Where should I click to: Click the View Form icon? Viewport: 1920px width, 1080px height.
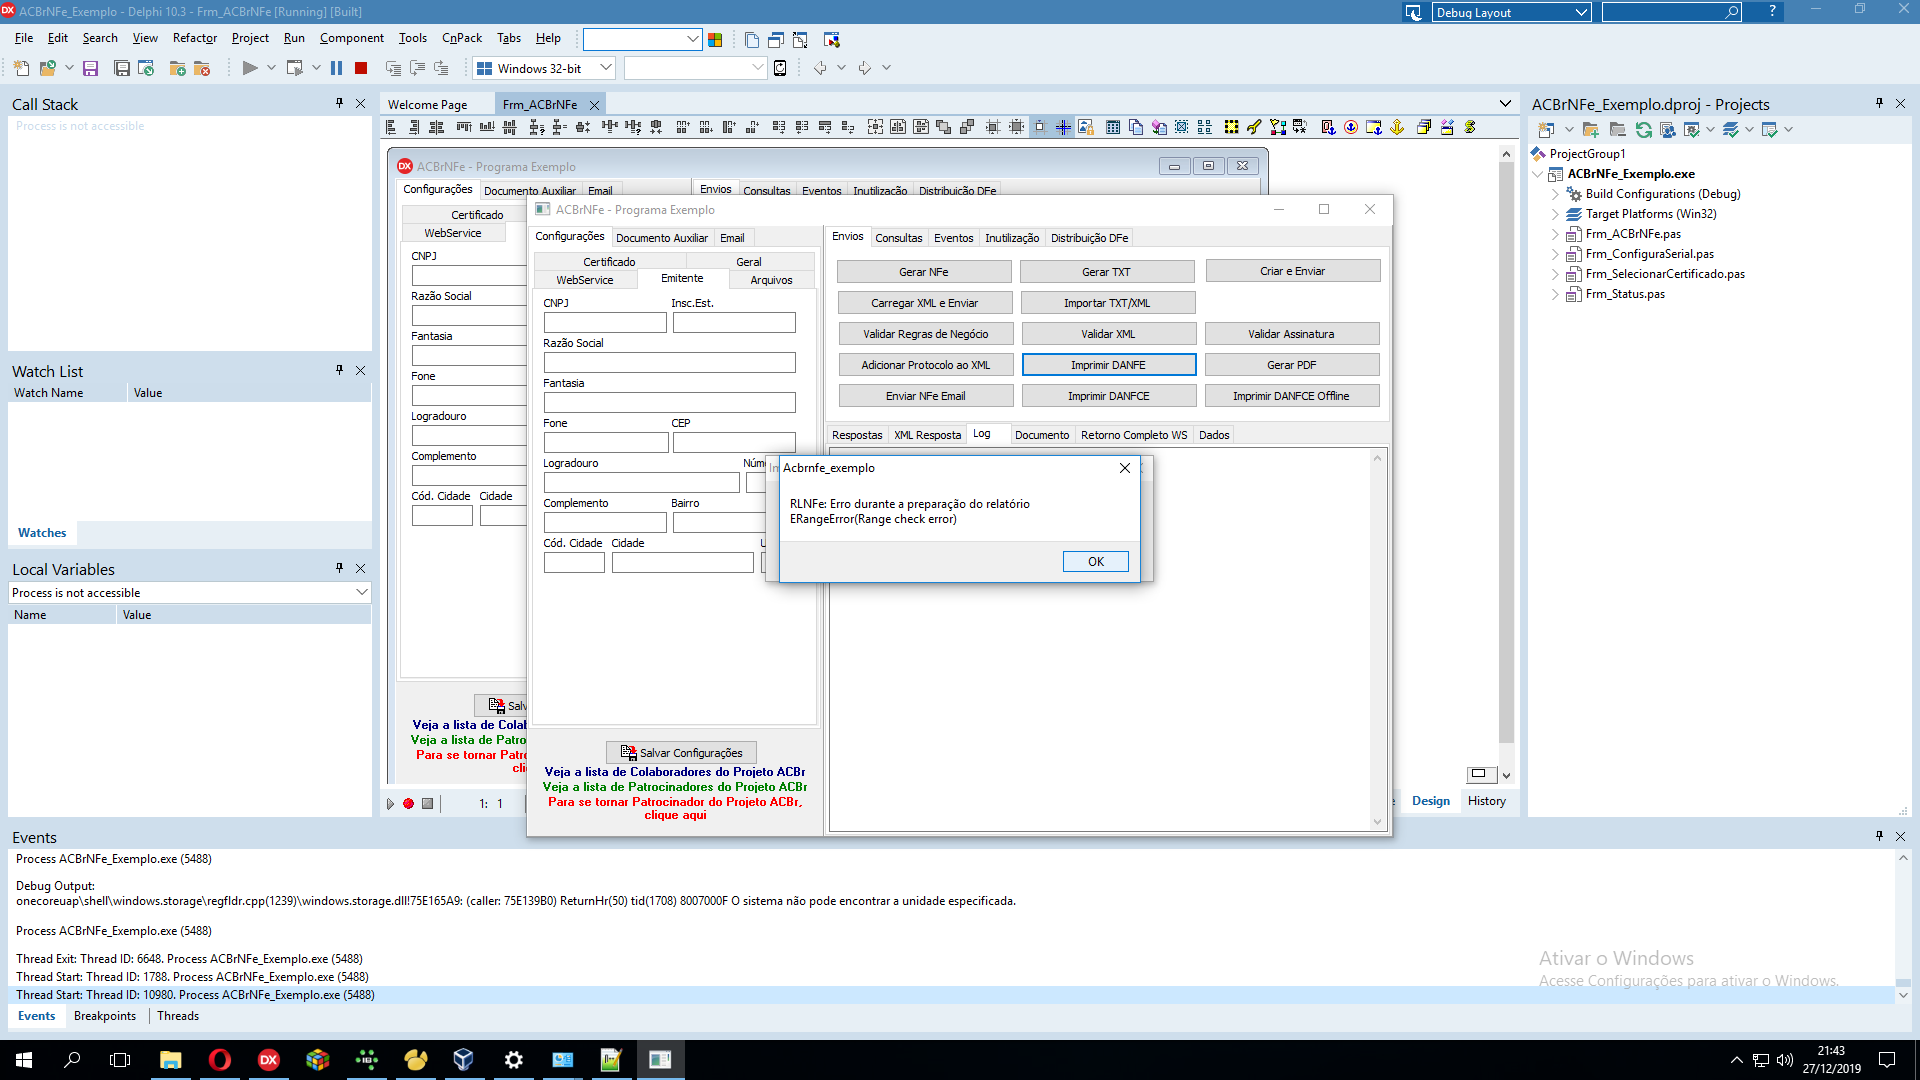click(776, 40)
